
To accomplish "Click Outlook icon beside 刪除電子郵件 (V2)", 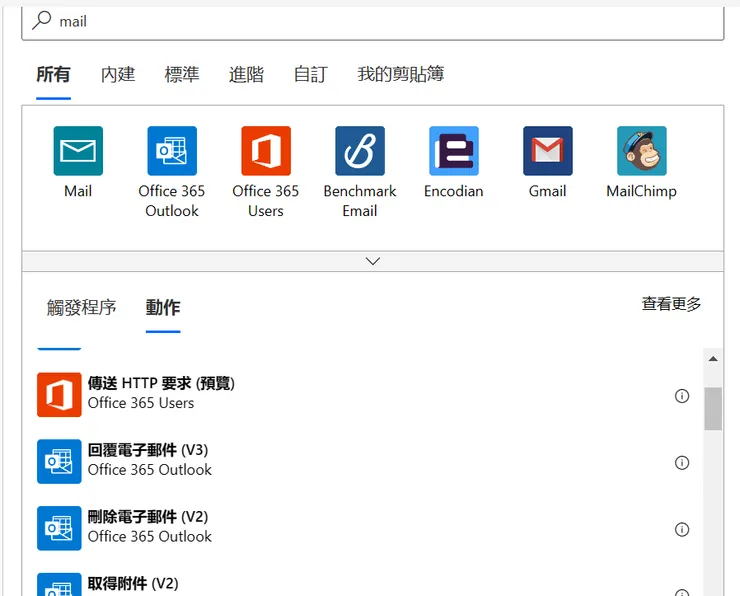I will click(x=59, y=528).
